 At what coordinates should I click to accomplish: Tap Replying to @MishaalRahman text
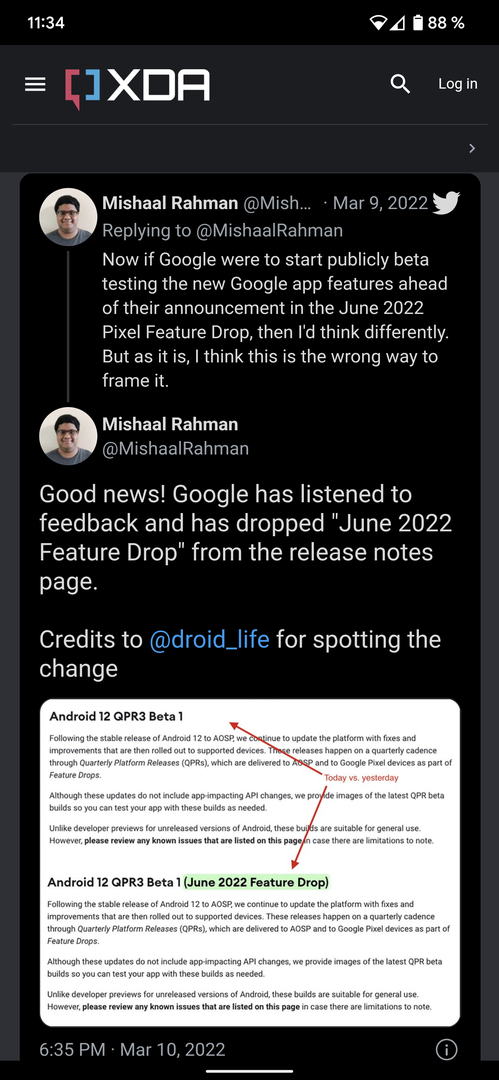point(222,230)
